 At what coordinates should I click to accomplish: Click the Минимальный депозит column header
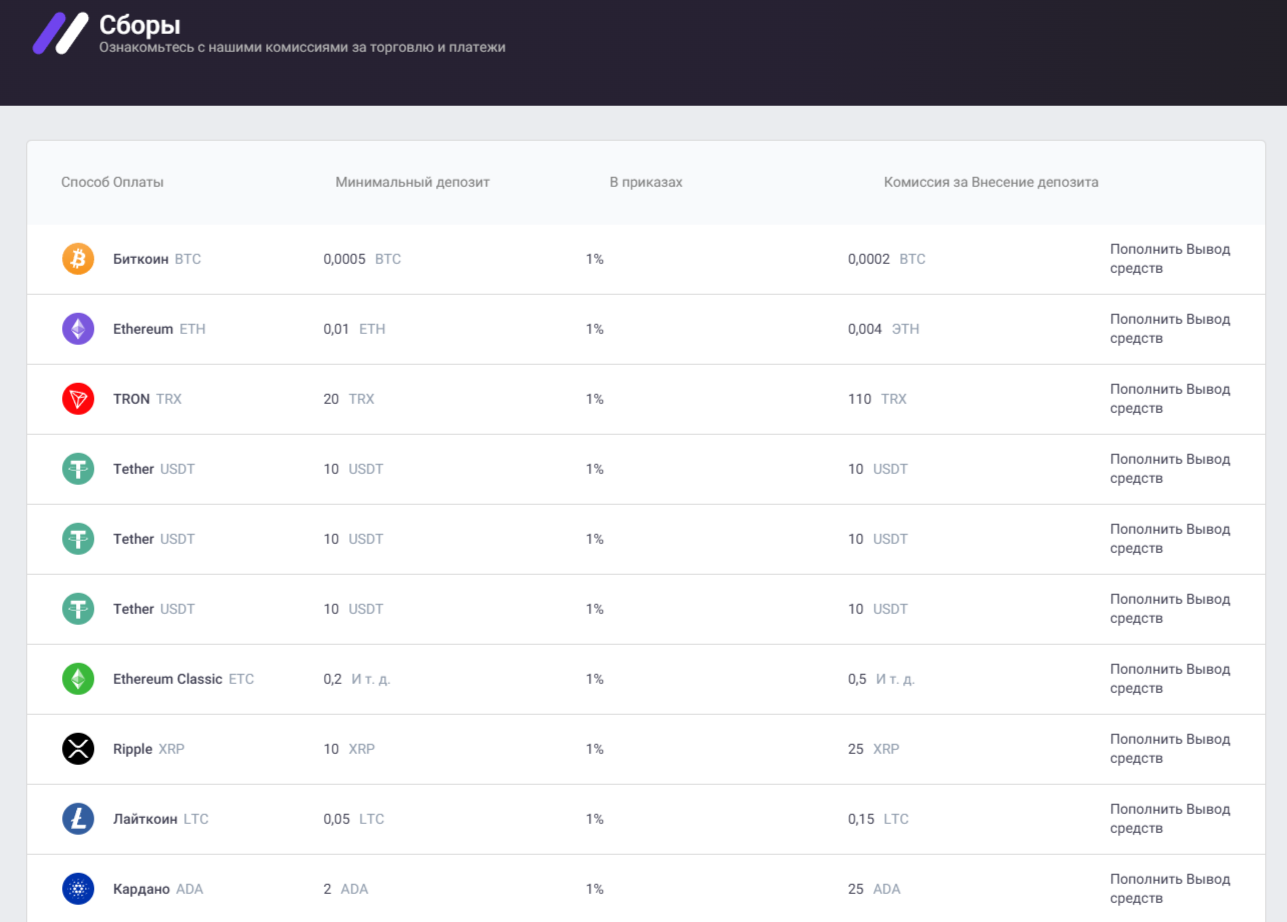(x=413, y=182)
